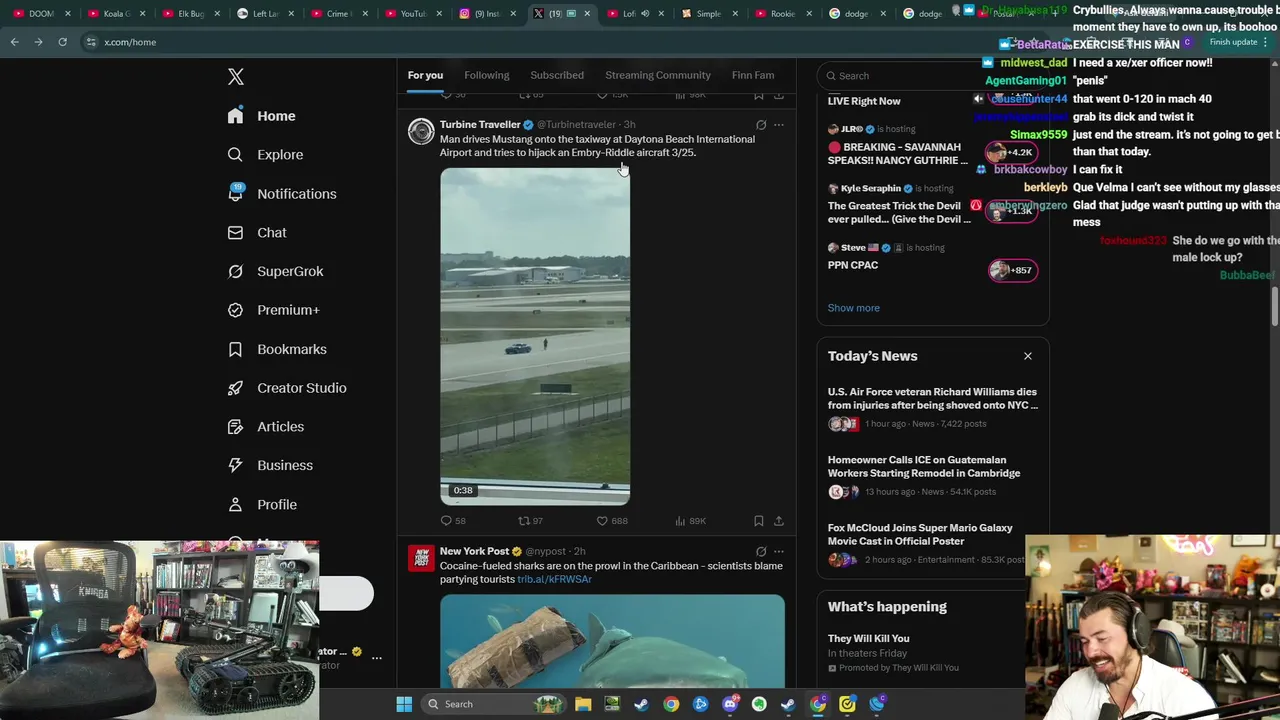Click the New York Post avatar
The width and height of the screenshot is (1280, 720).
(421, 558)
